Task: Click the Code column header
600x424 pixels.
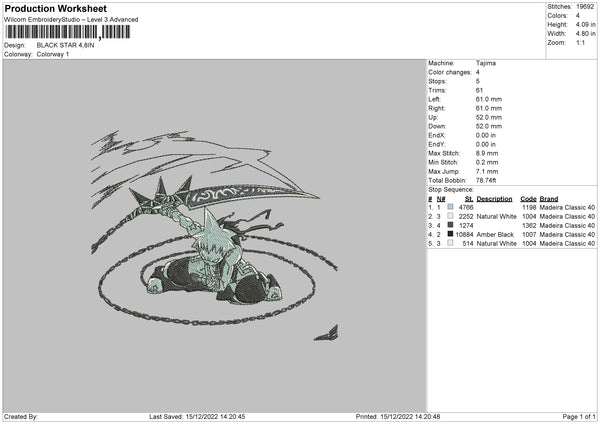Action: click(528, 199)
